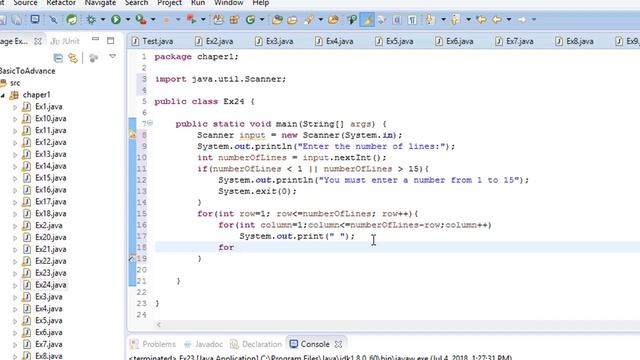Open the Run configurations dropdown arrow
The height and width of the screenshot is (360, 640).
click(x=128, y=19)
